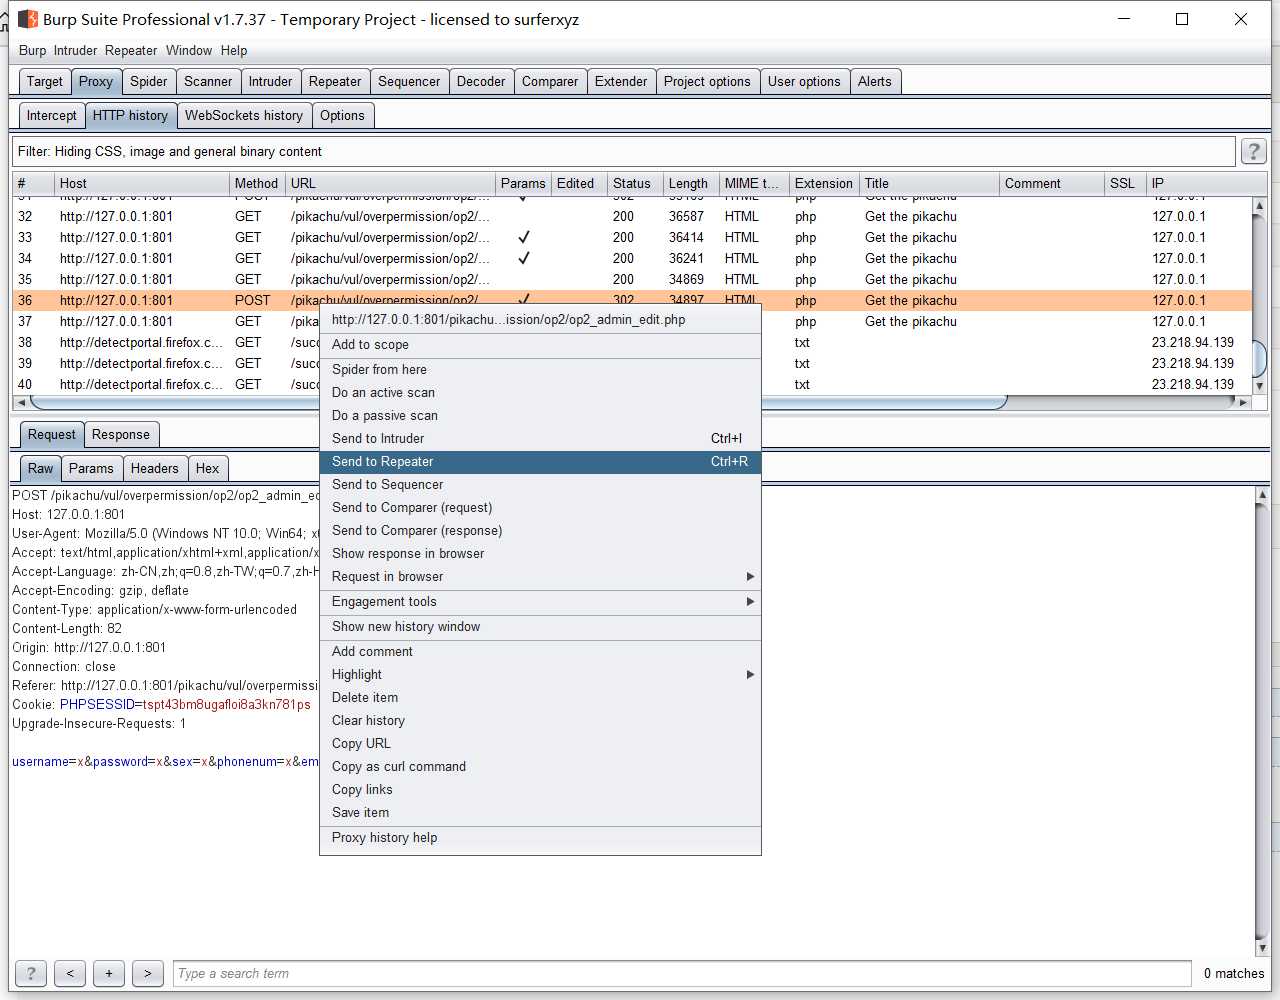The image size is (1280, 1000).
Task: Choose Send to Intruder
Action: [x=540, y=438]
